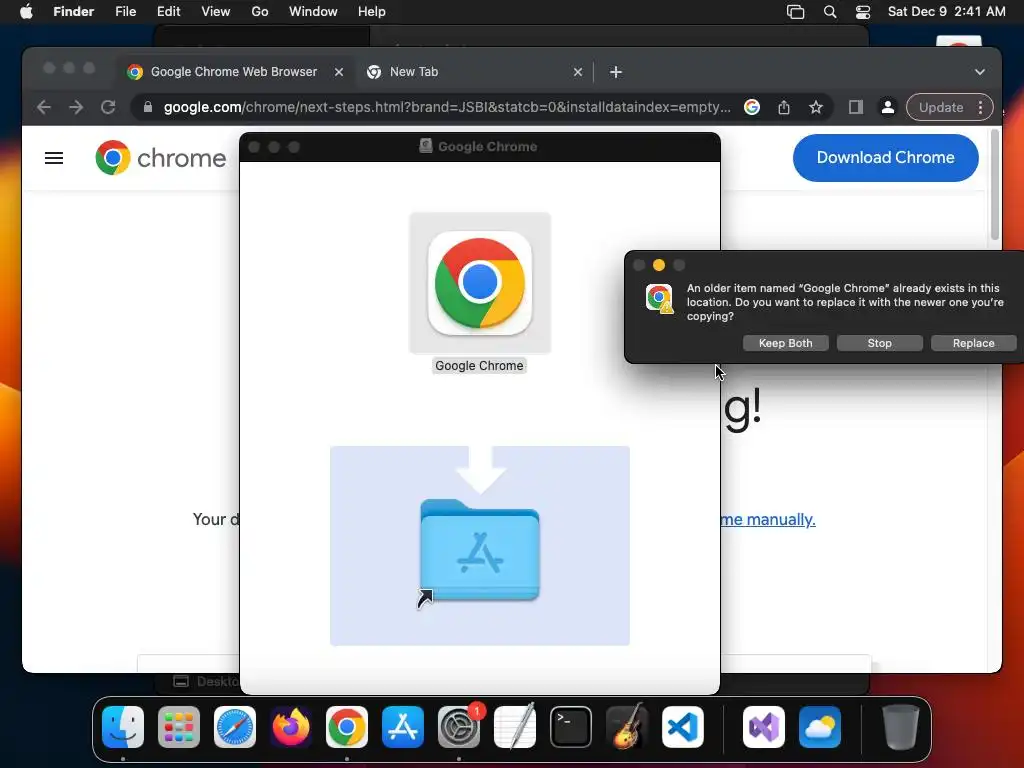Open the Chrome profile avatar icon
Viewport: 1024px width, 768px height.
click(x=888, y=107)
